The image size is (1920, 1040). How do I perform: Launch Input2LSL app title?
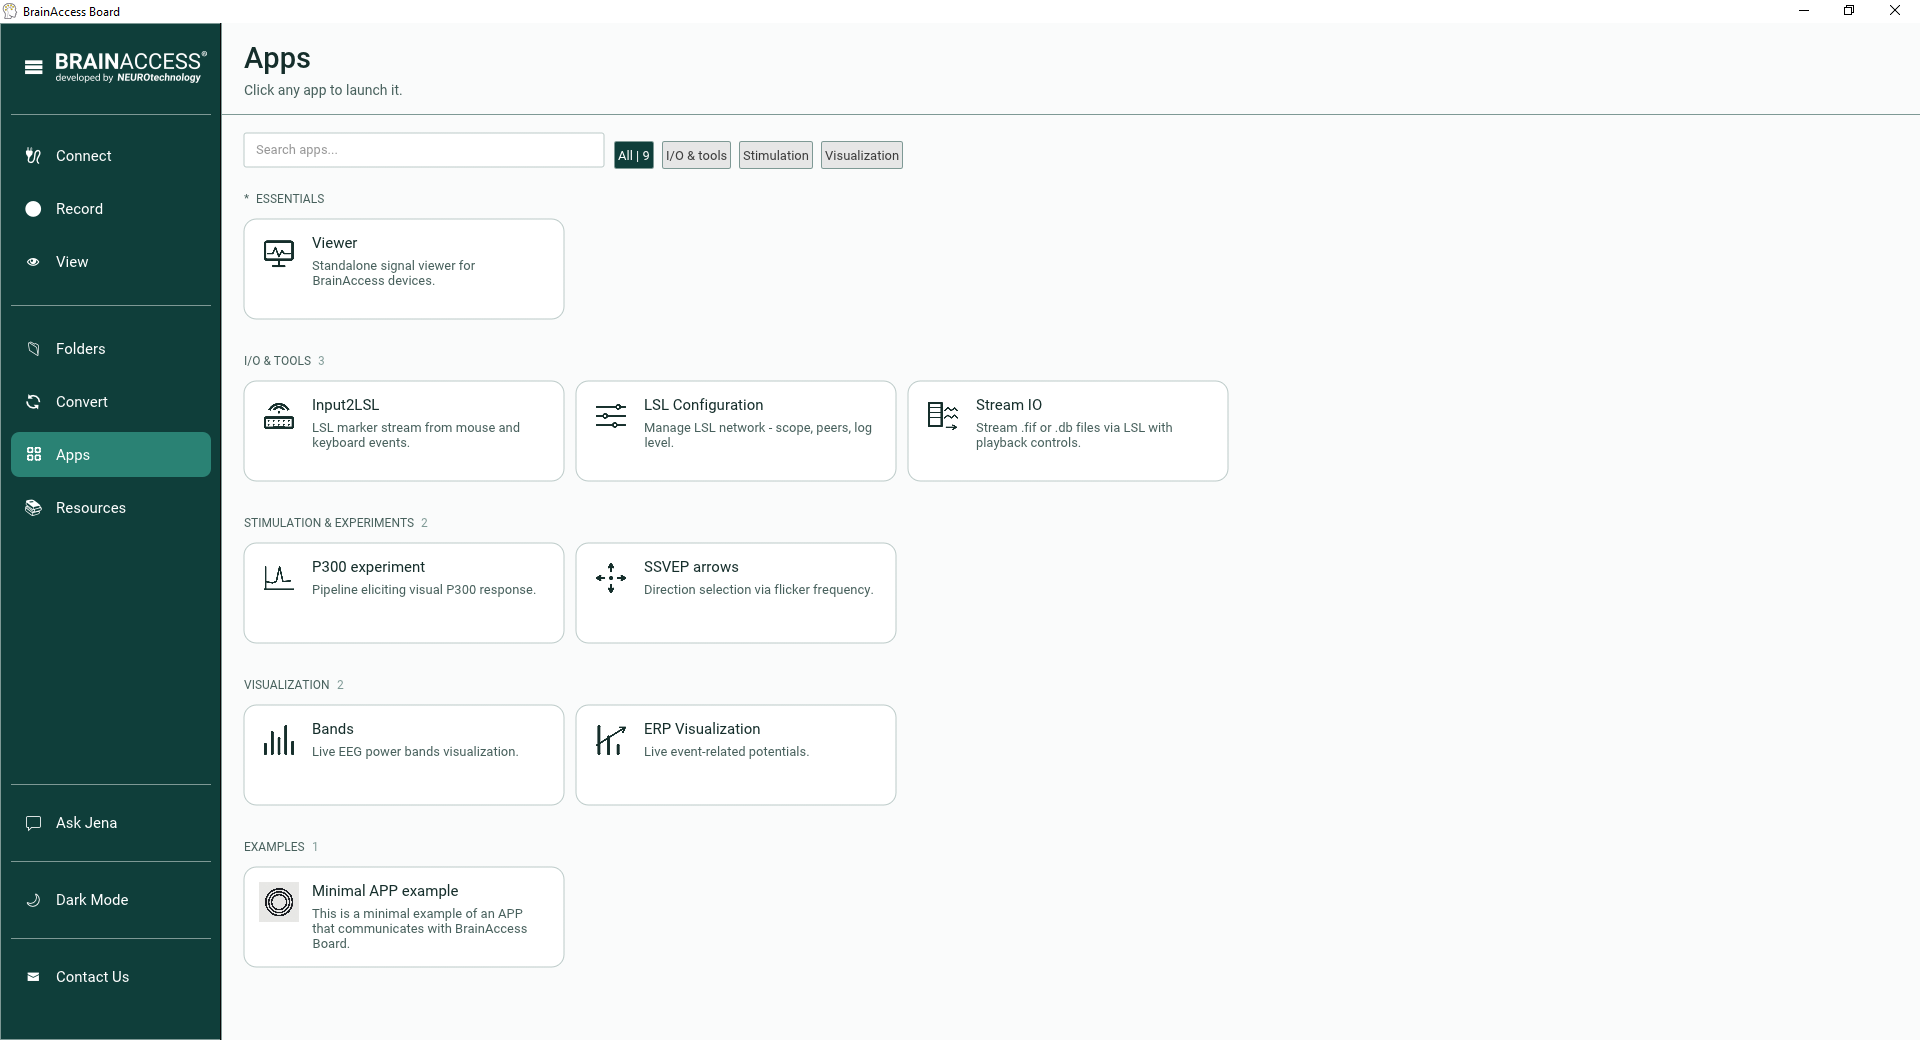click(345, 405)
